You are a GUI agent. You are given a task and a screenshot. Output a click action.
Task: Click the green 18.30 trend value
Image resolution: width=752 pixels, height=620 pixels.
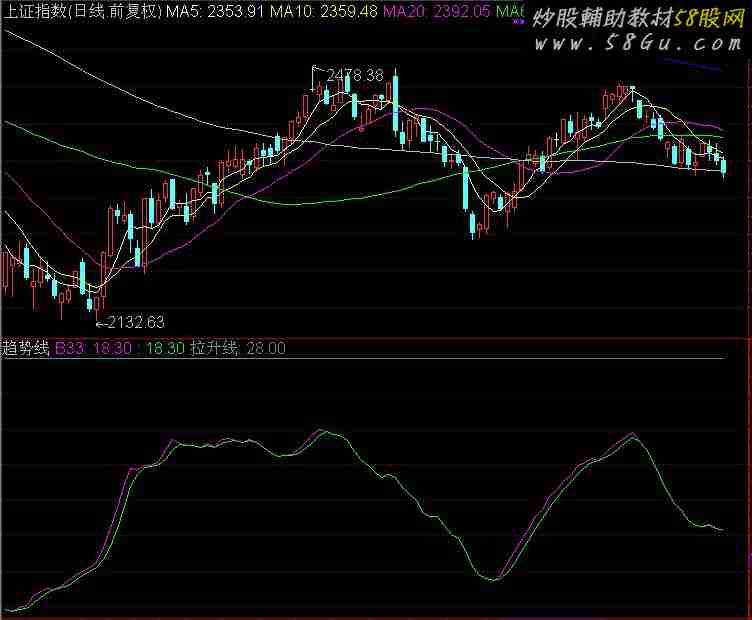(x=165, y=348)
